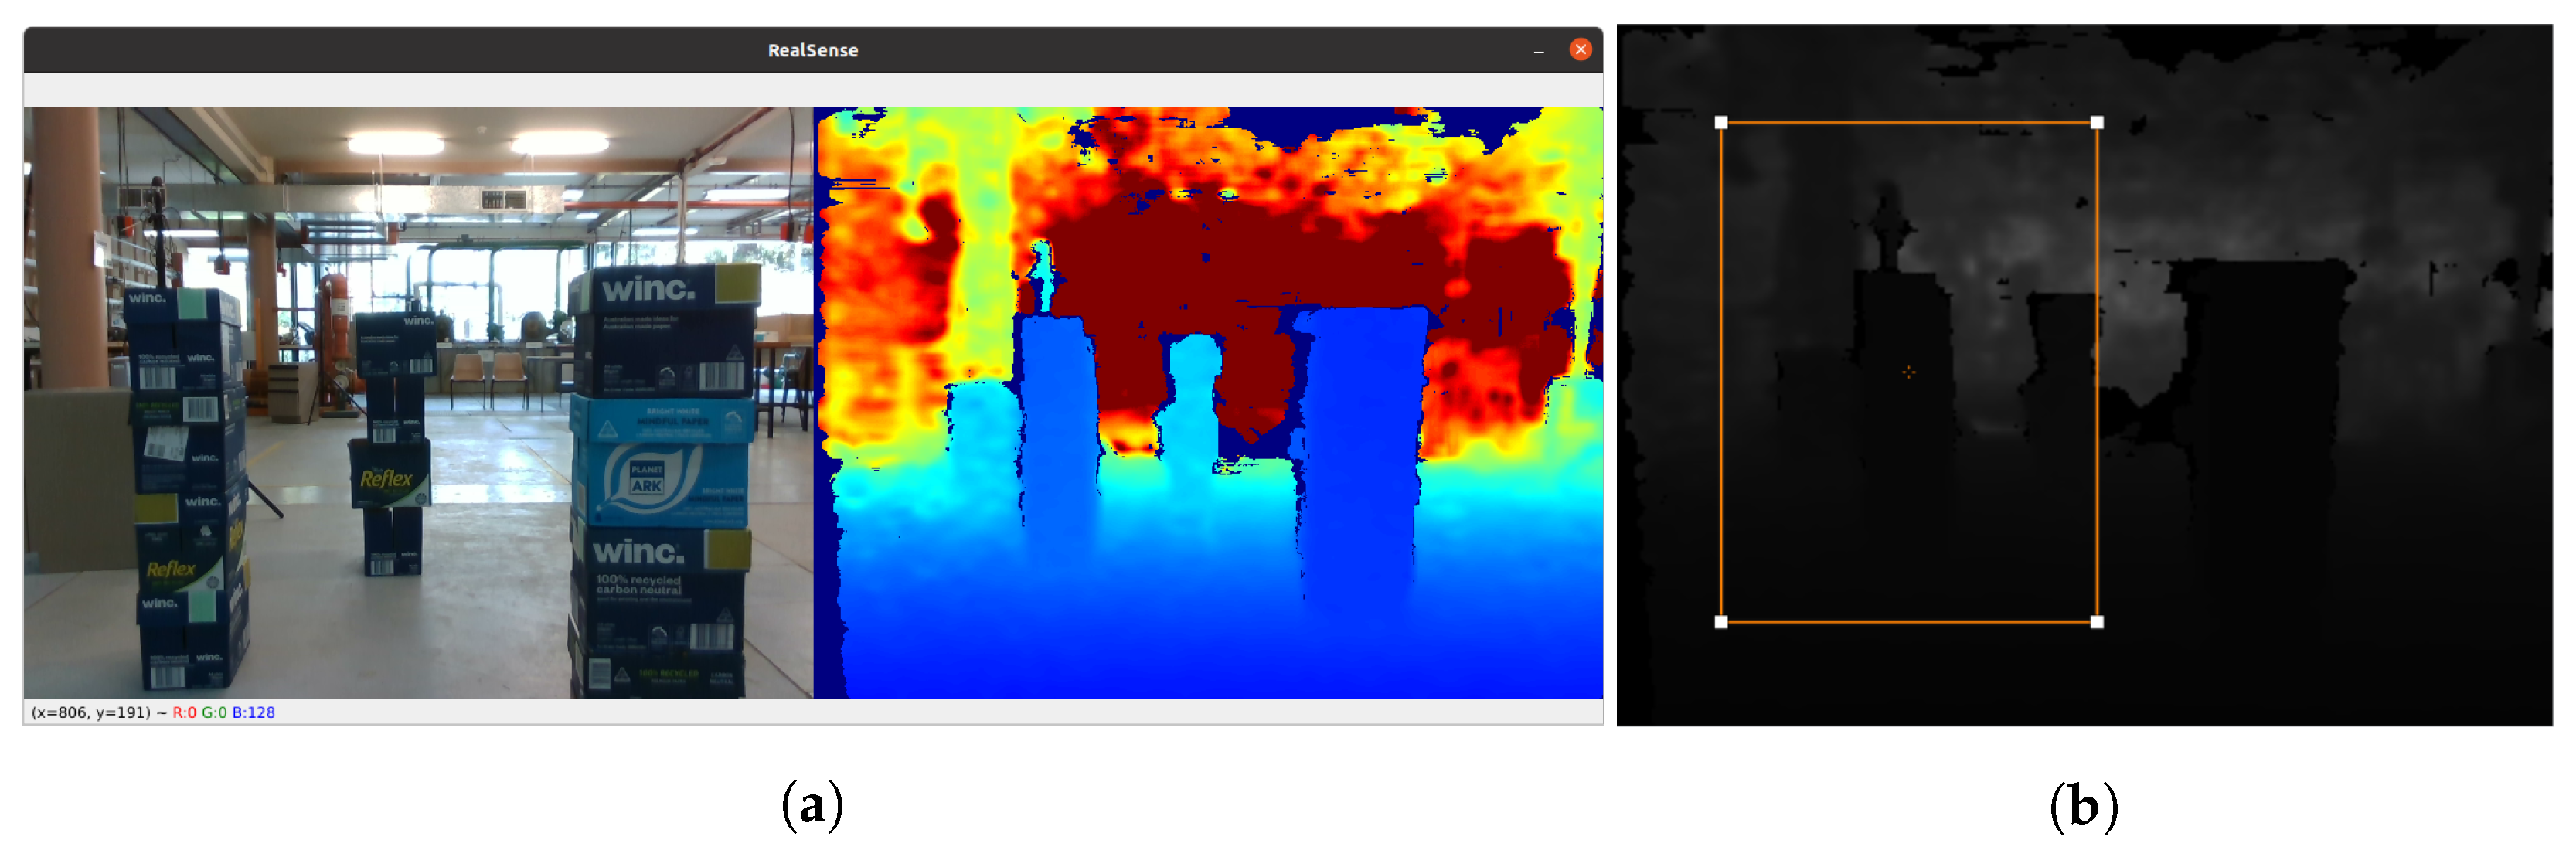
Task: Click the RealSense title bar text
Action: [812, 50]
